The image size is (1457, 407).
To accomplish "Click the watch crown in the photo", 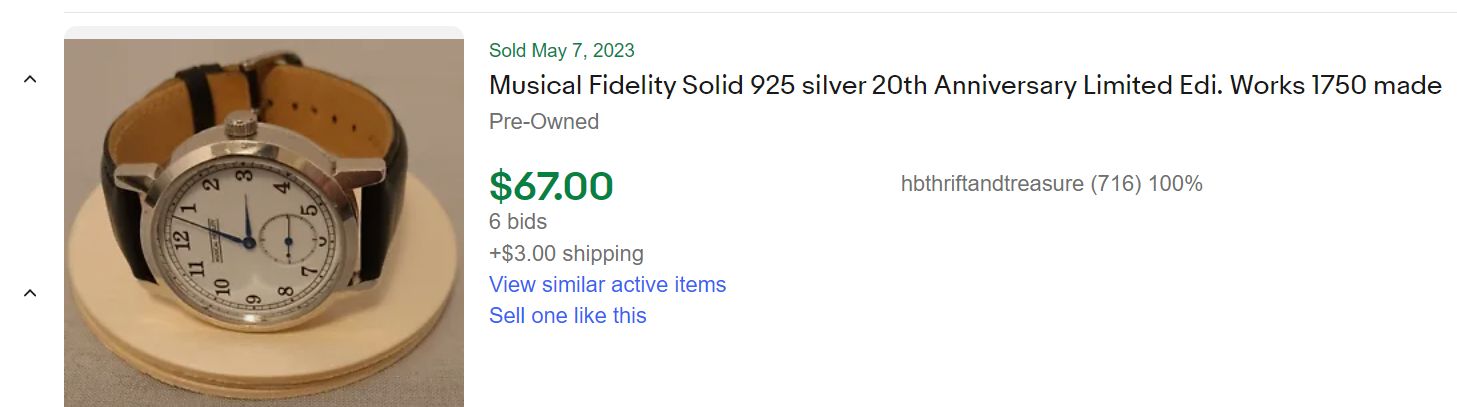I will coord(240,127).
